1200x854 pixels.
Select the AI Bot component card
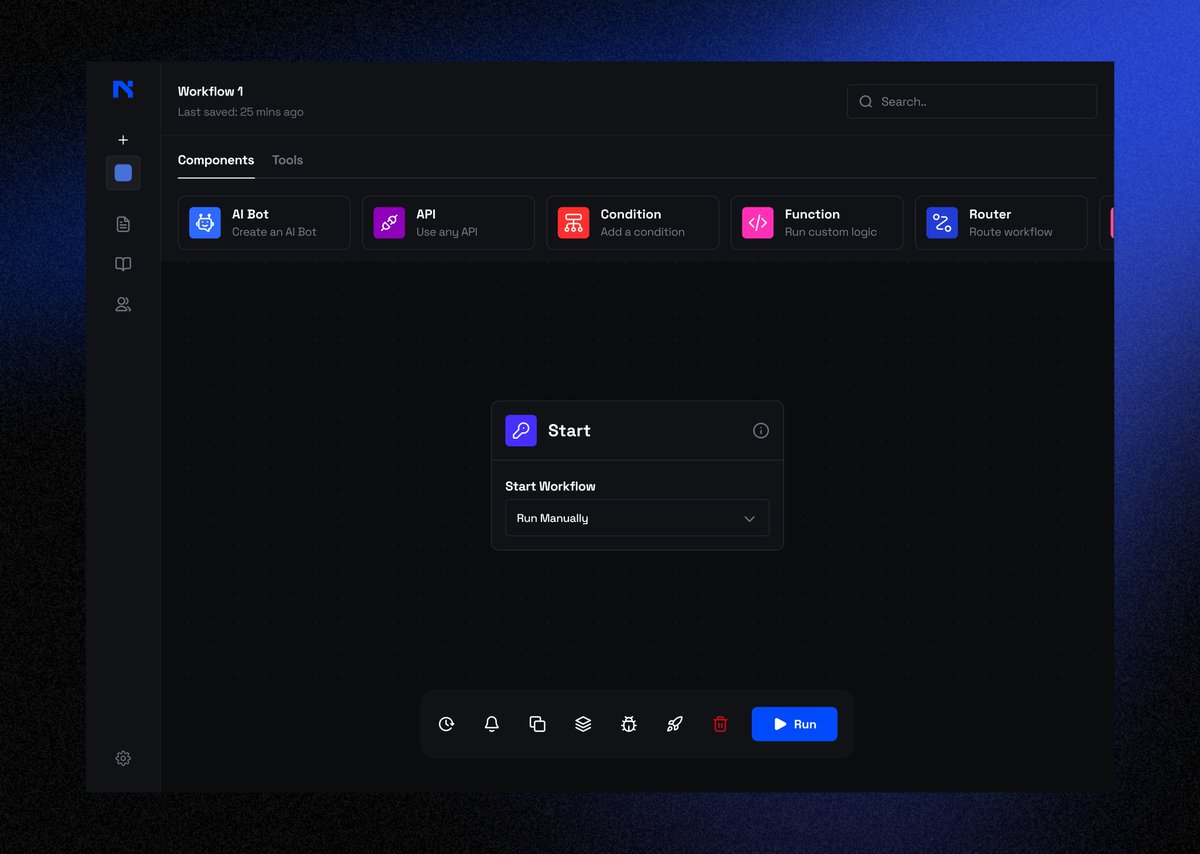pyautogui.click(x=264, y=222)
